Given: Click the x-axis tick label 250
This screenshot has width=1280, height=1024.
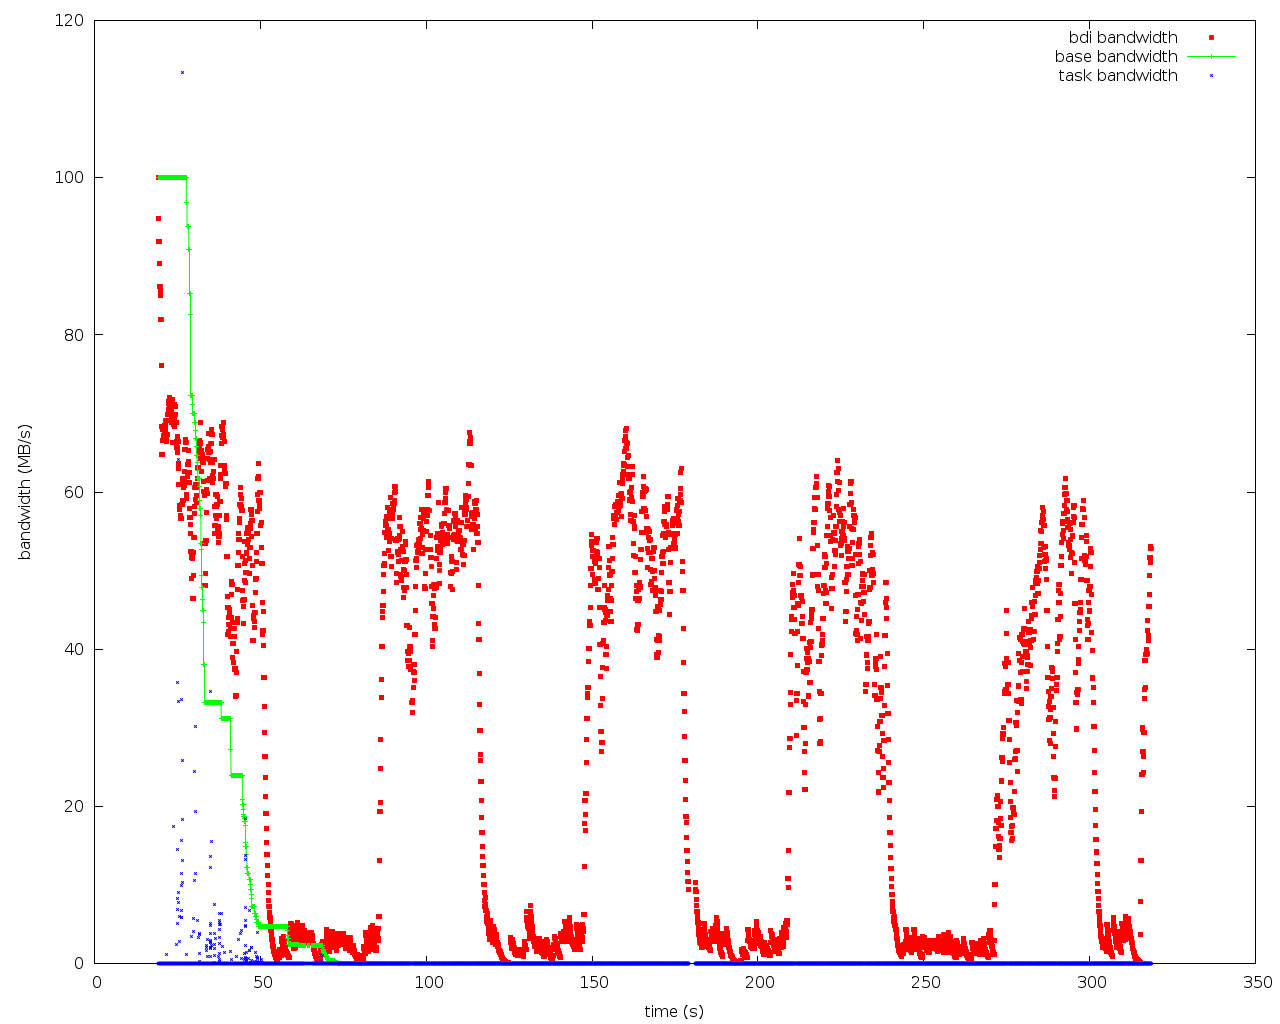Looking at the screenshot, I should 925,983.
